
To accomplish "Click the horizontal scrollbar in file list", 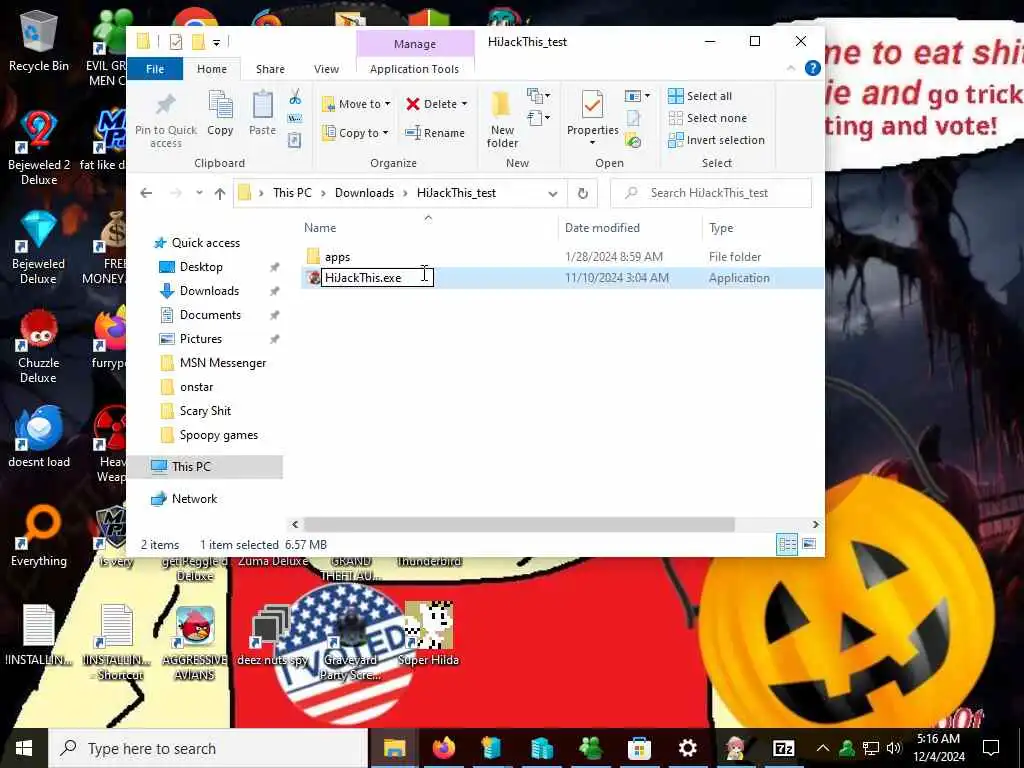I will click(519, 524).
